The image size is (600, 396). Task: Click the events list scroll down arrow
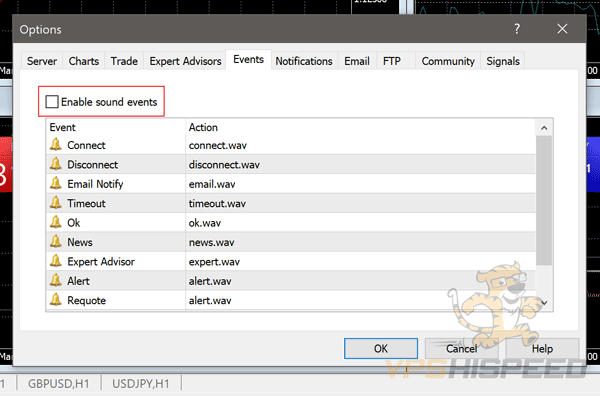click(x=544, y=302)
